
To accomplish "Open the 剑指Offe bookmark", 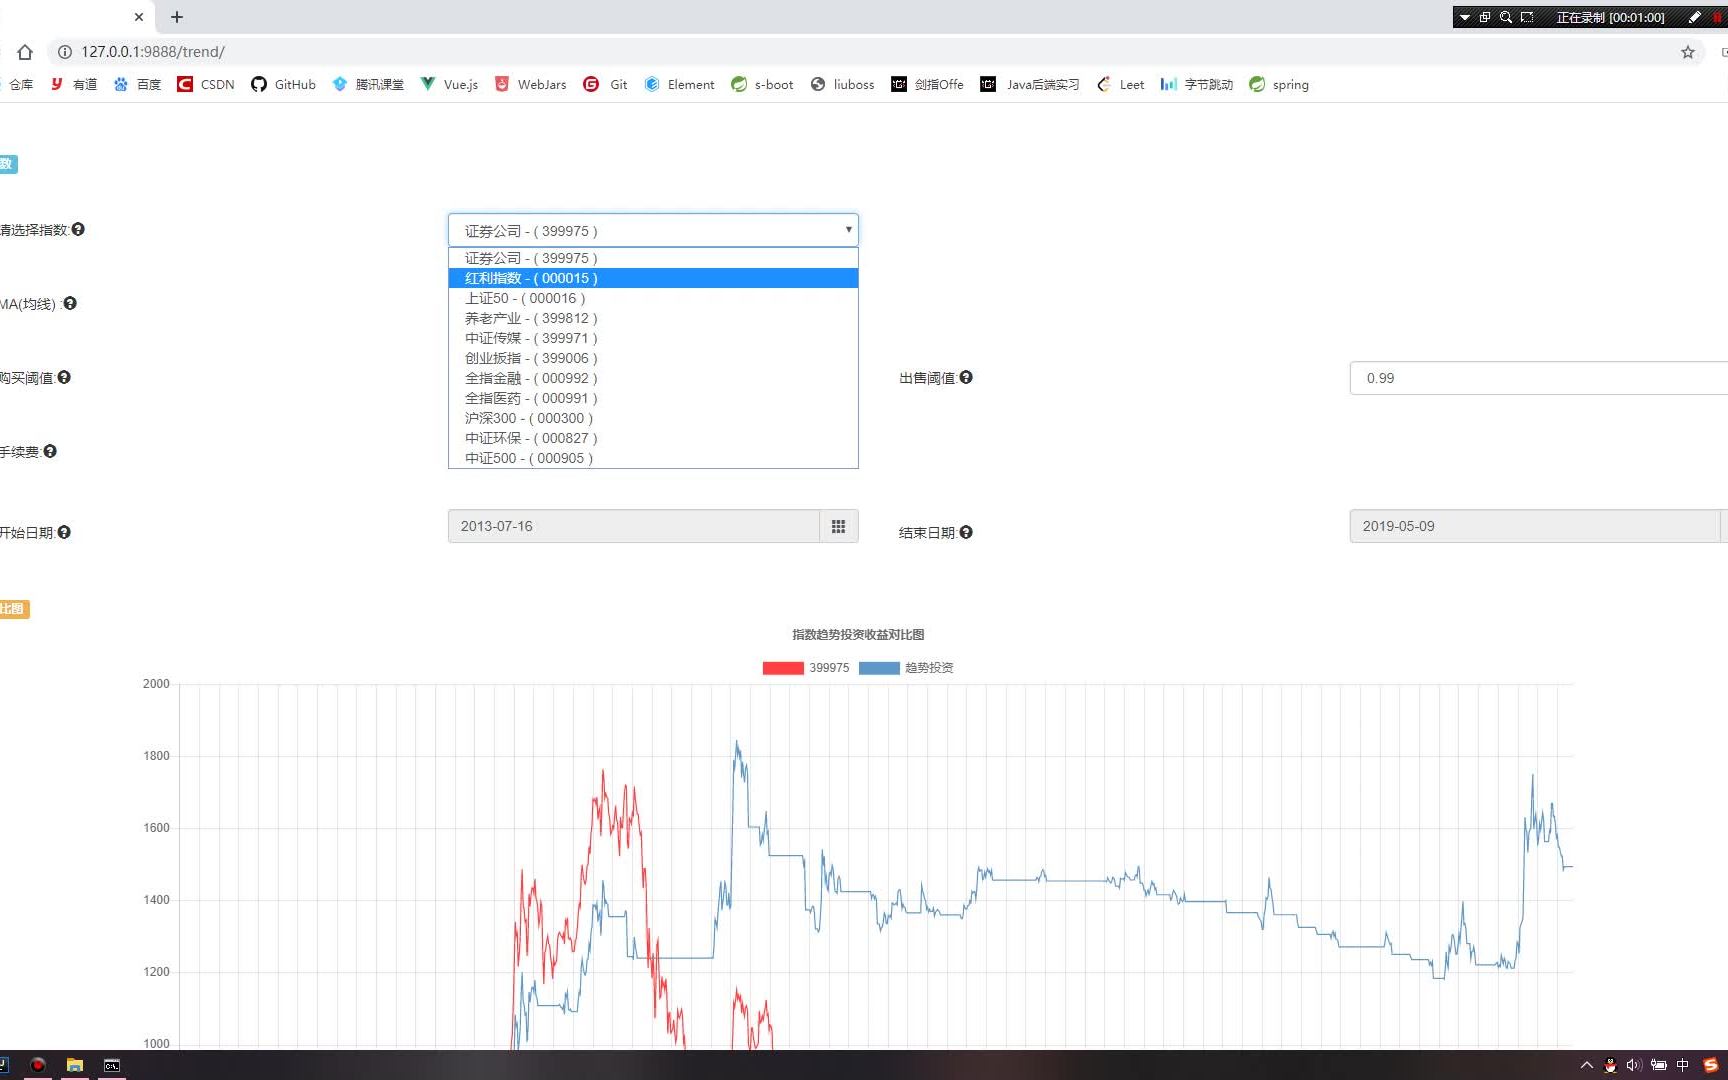I will [x=927, y=85].
